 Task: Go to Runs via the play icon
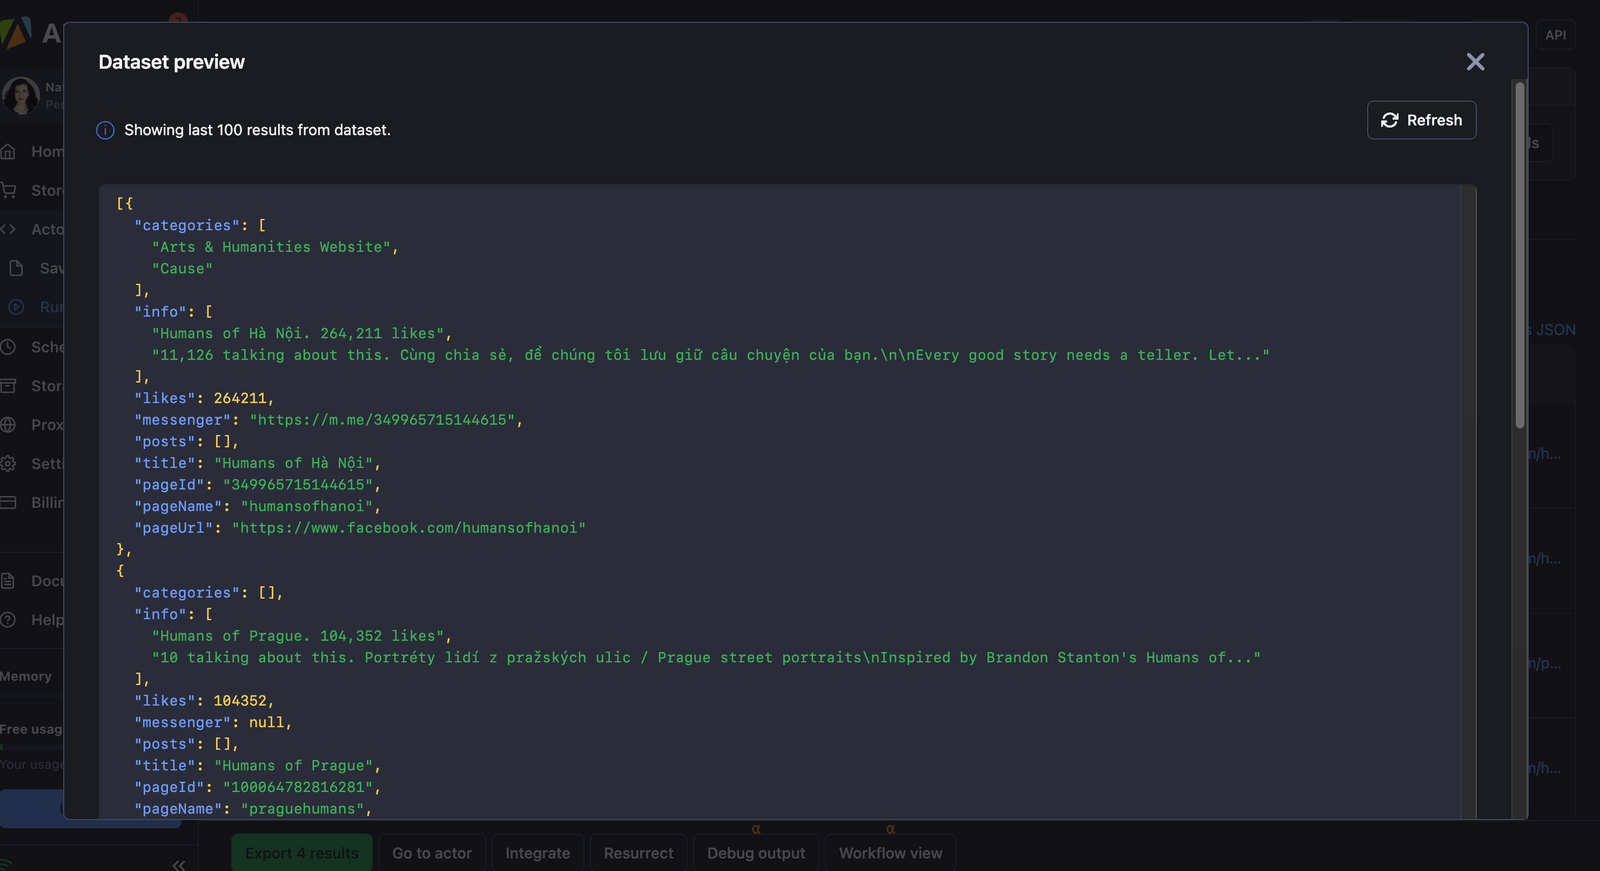(16, 307)
